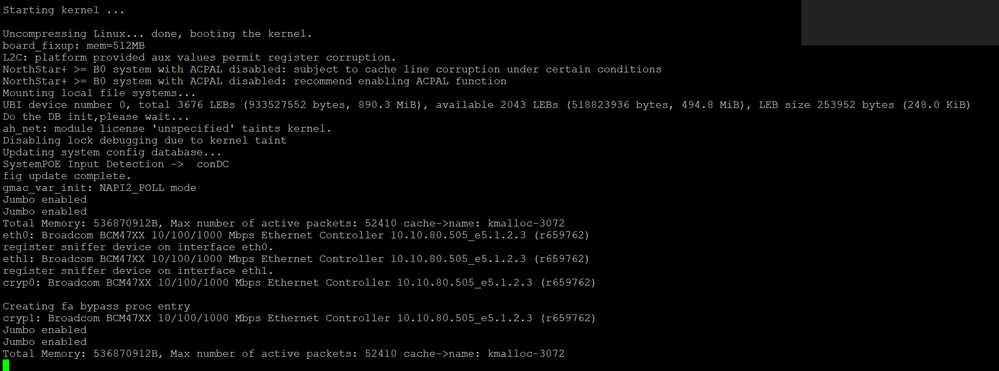Click the green terminal cursor block

pos(6,365)
